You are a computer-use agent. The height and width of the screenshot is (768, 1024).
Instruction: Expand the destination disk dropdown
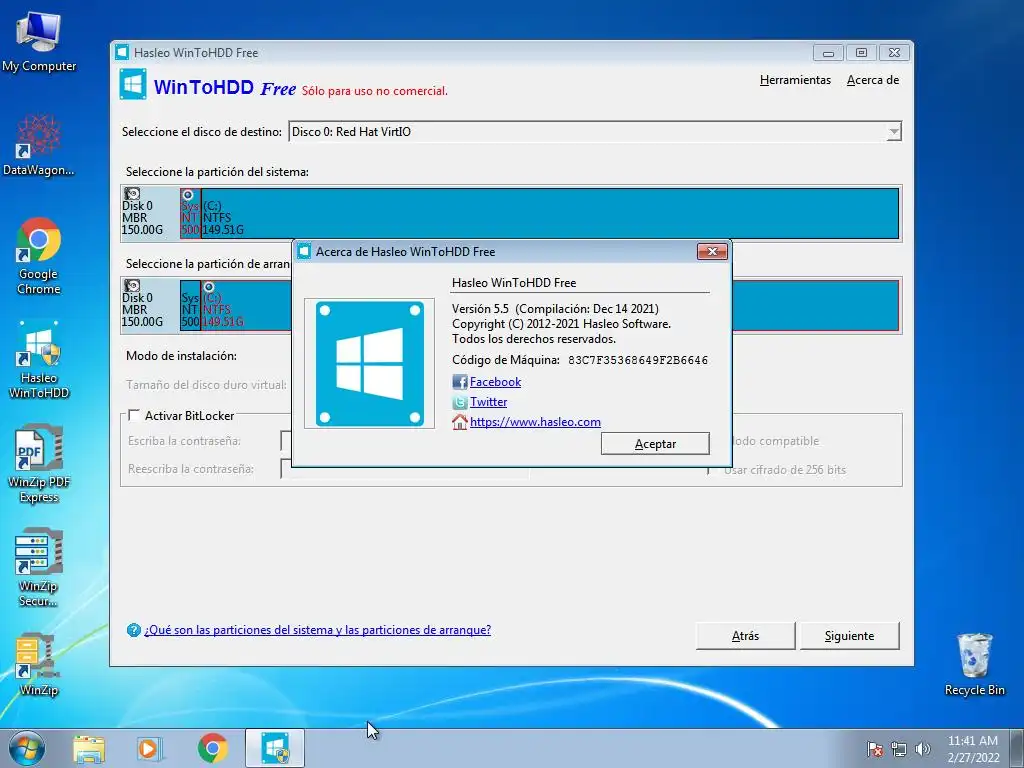894,132
